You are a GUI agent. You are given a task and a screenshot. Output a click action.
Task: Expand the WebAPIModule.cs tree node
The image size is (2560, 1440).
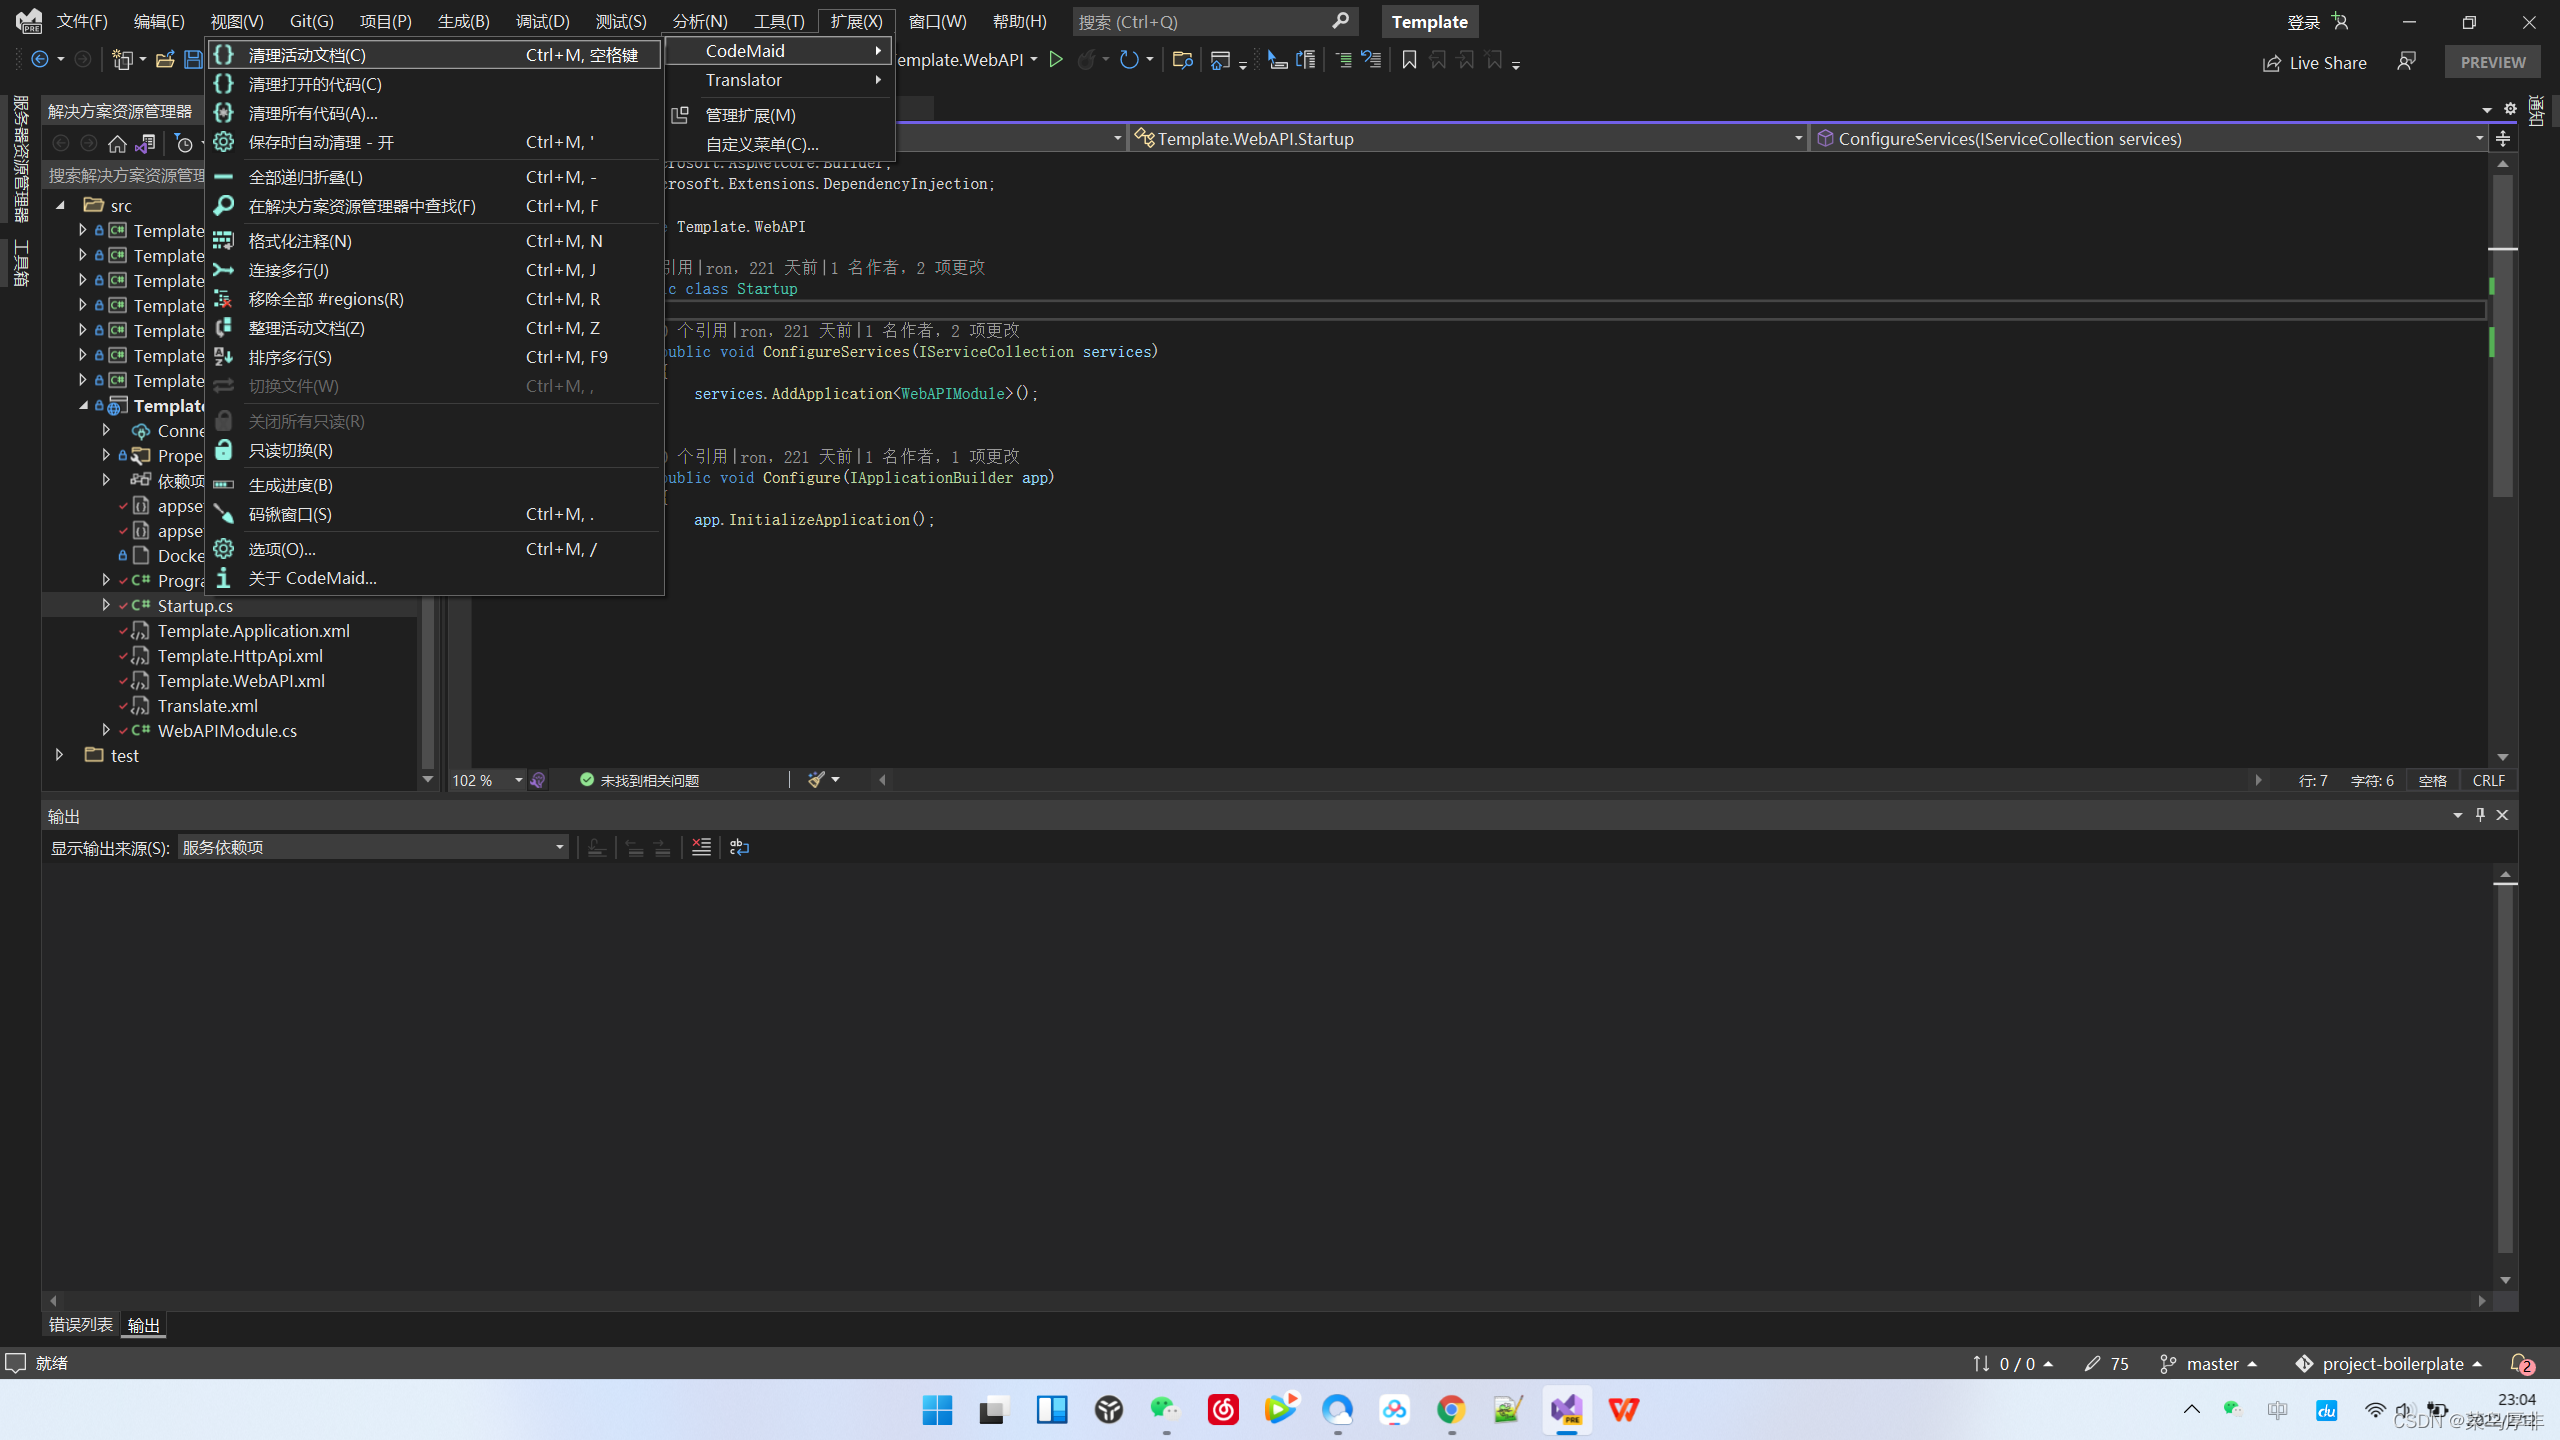[107, 731]
